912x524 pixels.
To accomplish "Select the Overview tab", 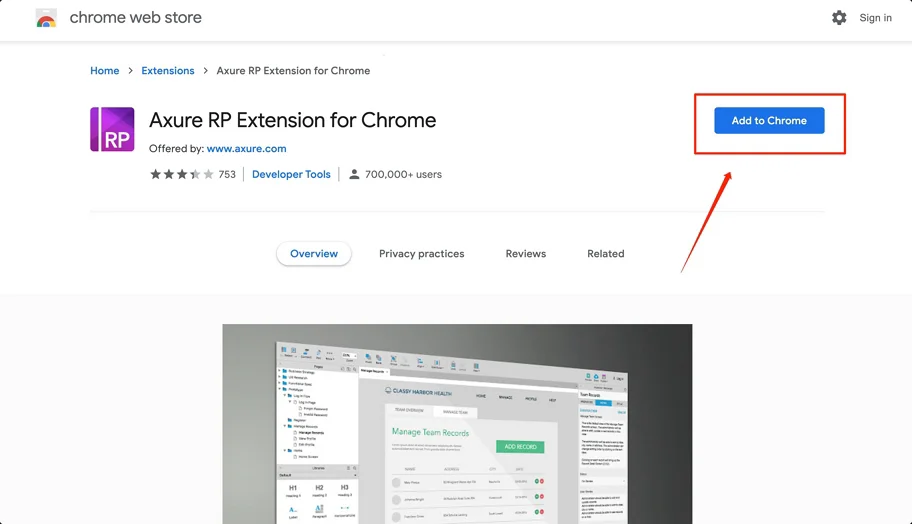I will 314,254.
